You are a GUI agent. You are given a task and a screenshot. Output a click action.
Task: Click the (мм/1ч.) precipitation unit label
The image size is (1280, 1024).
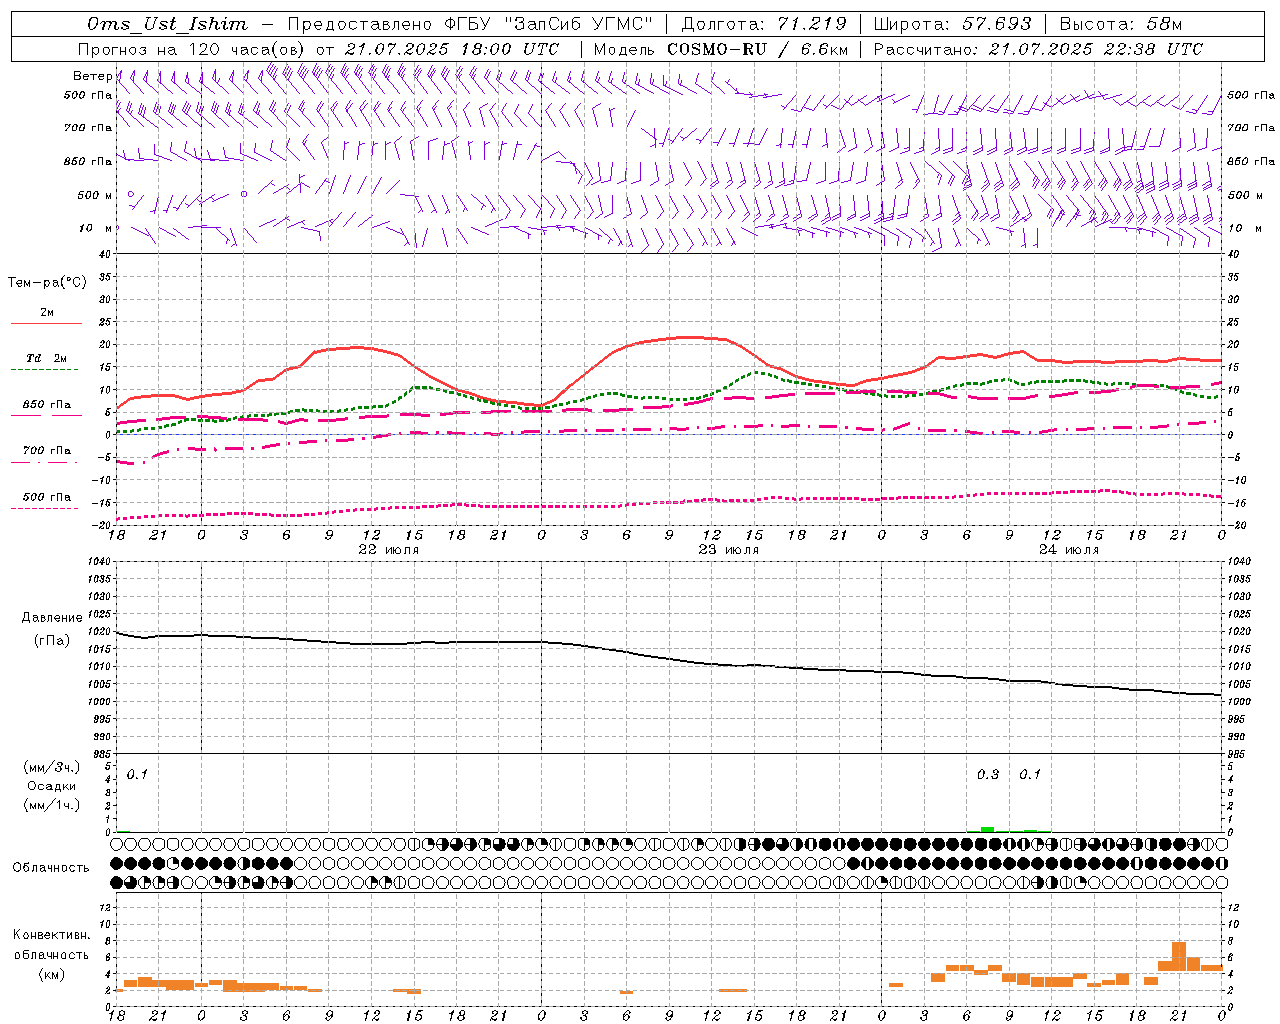click(51, 805)
